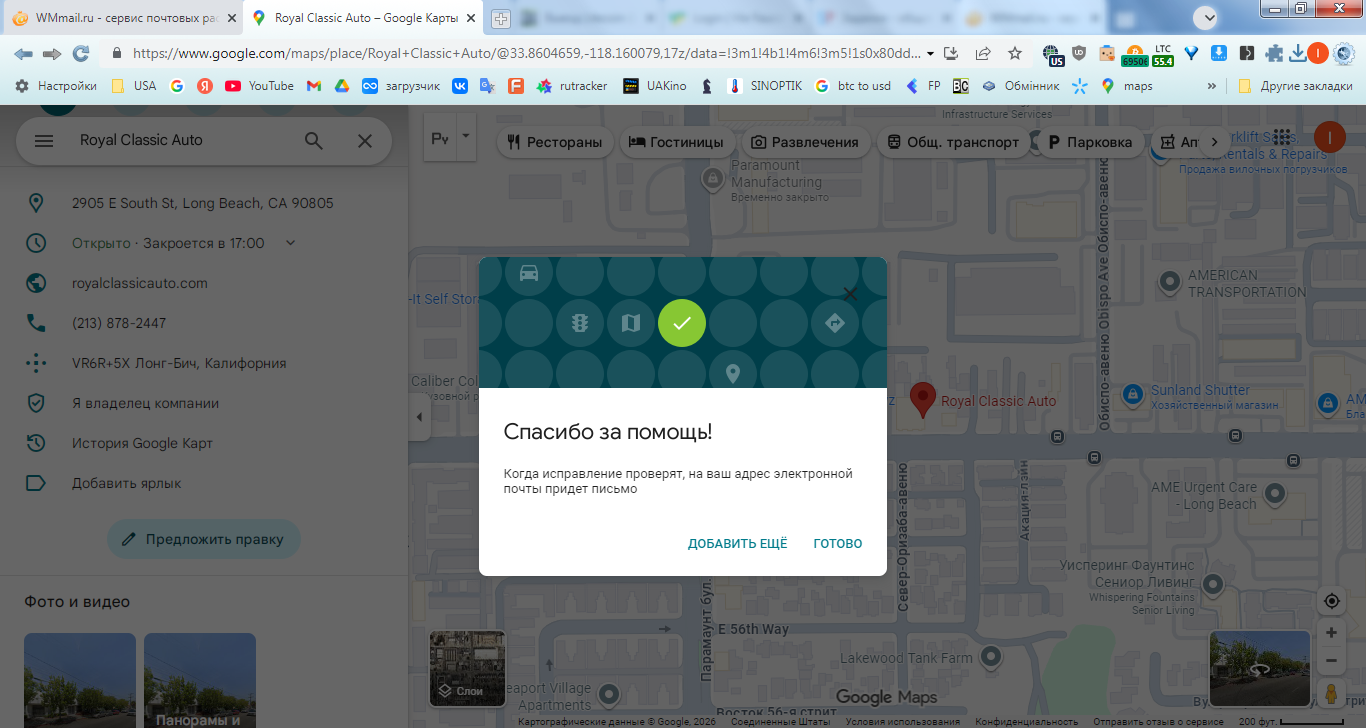Image resolution: width=1366 pixels, height=728 pixels.
Task: Open the address bar dropdown arrow
Action: tap(931, 53)
